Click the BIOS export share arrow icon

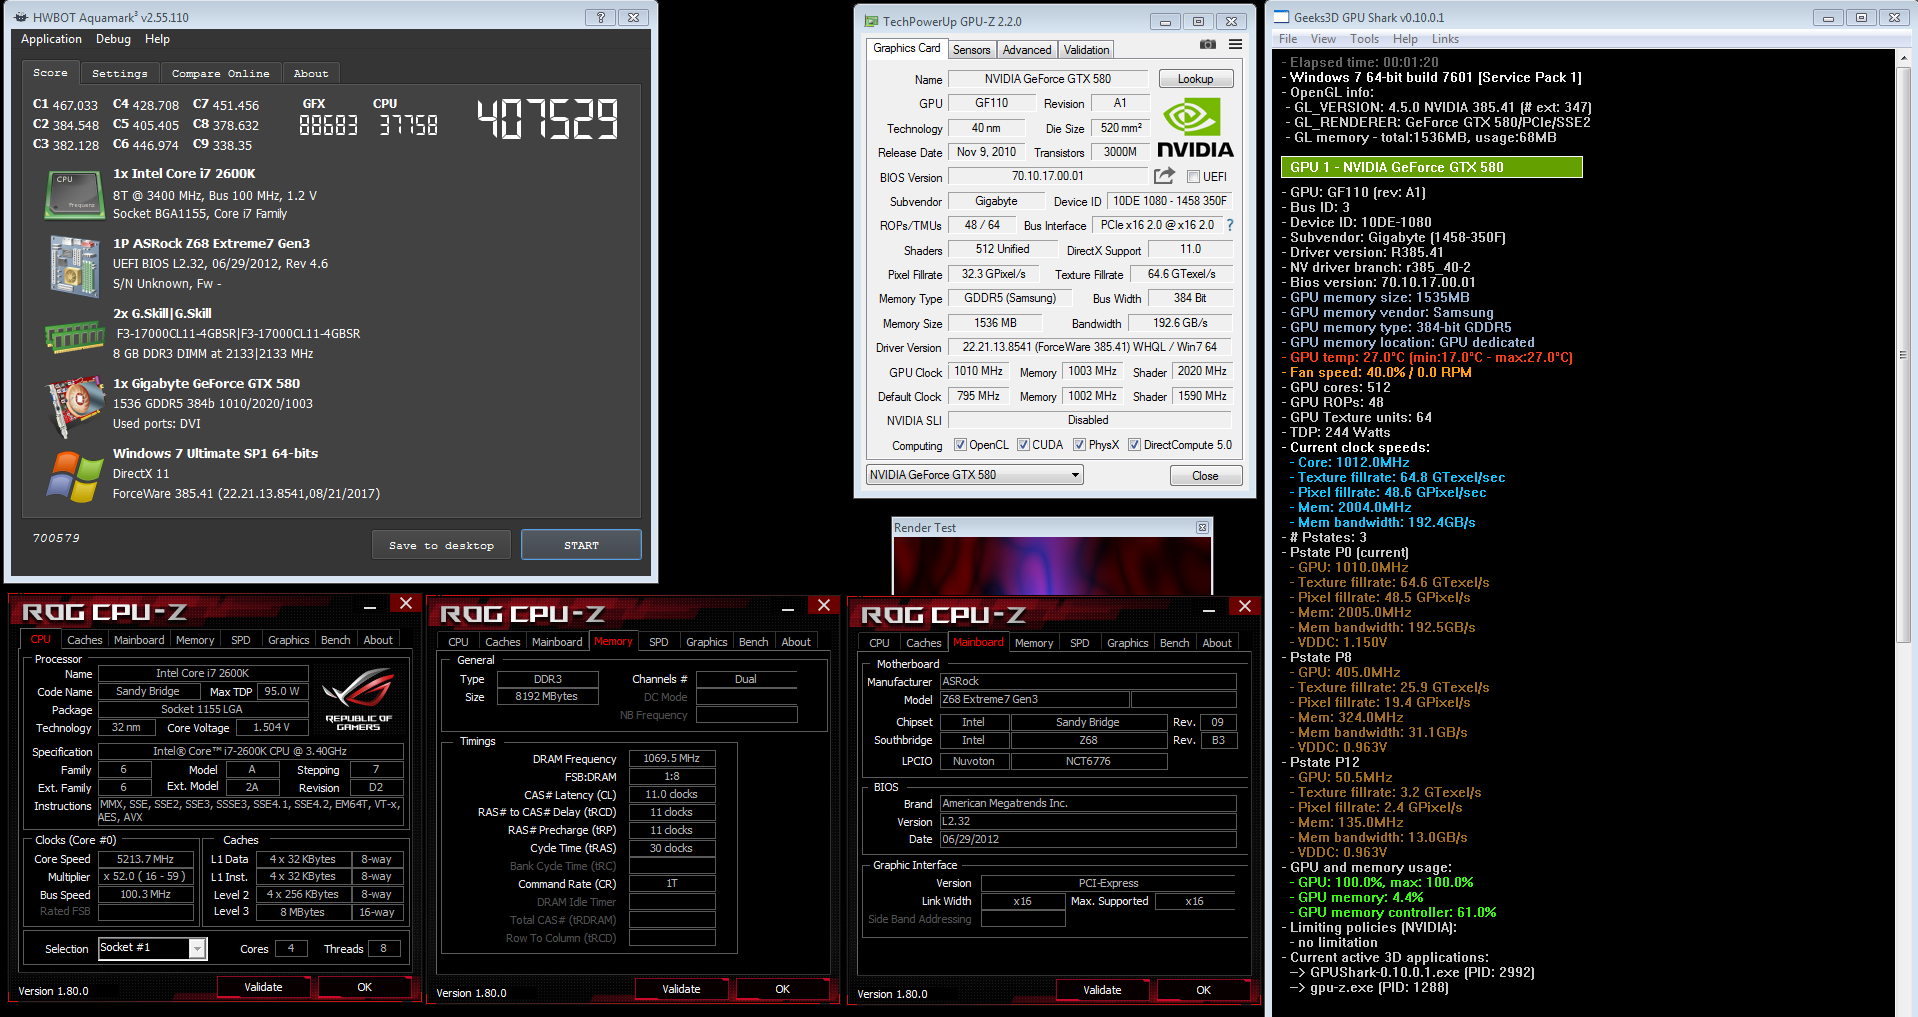pyautogui.click(x=1164, y=176)
